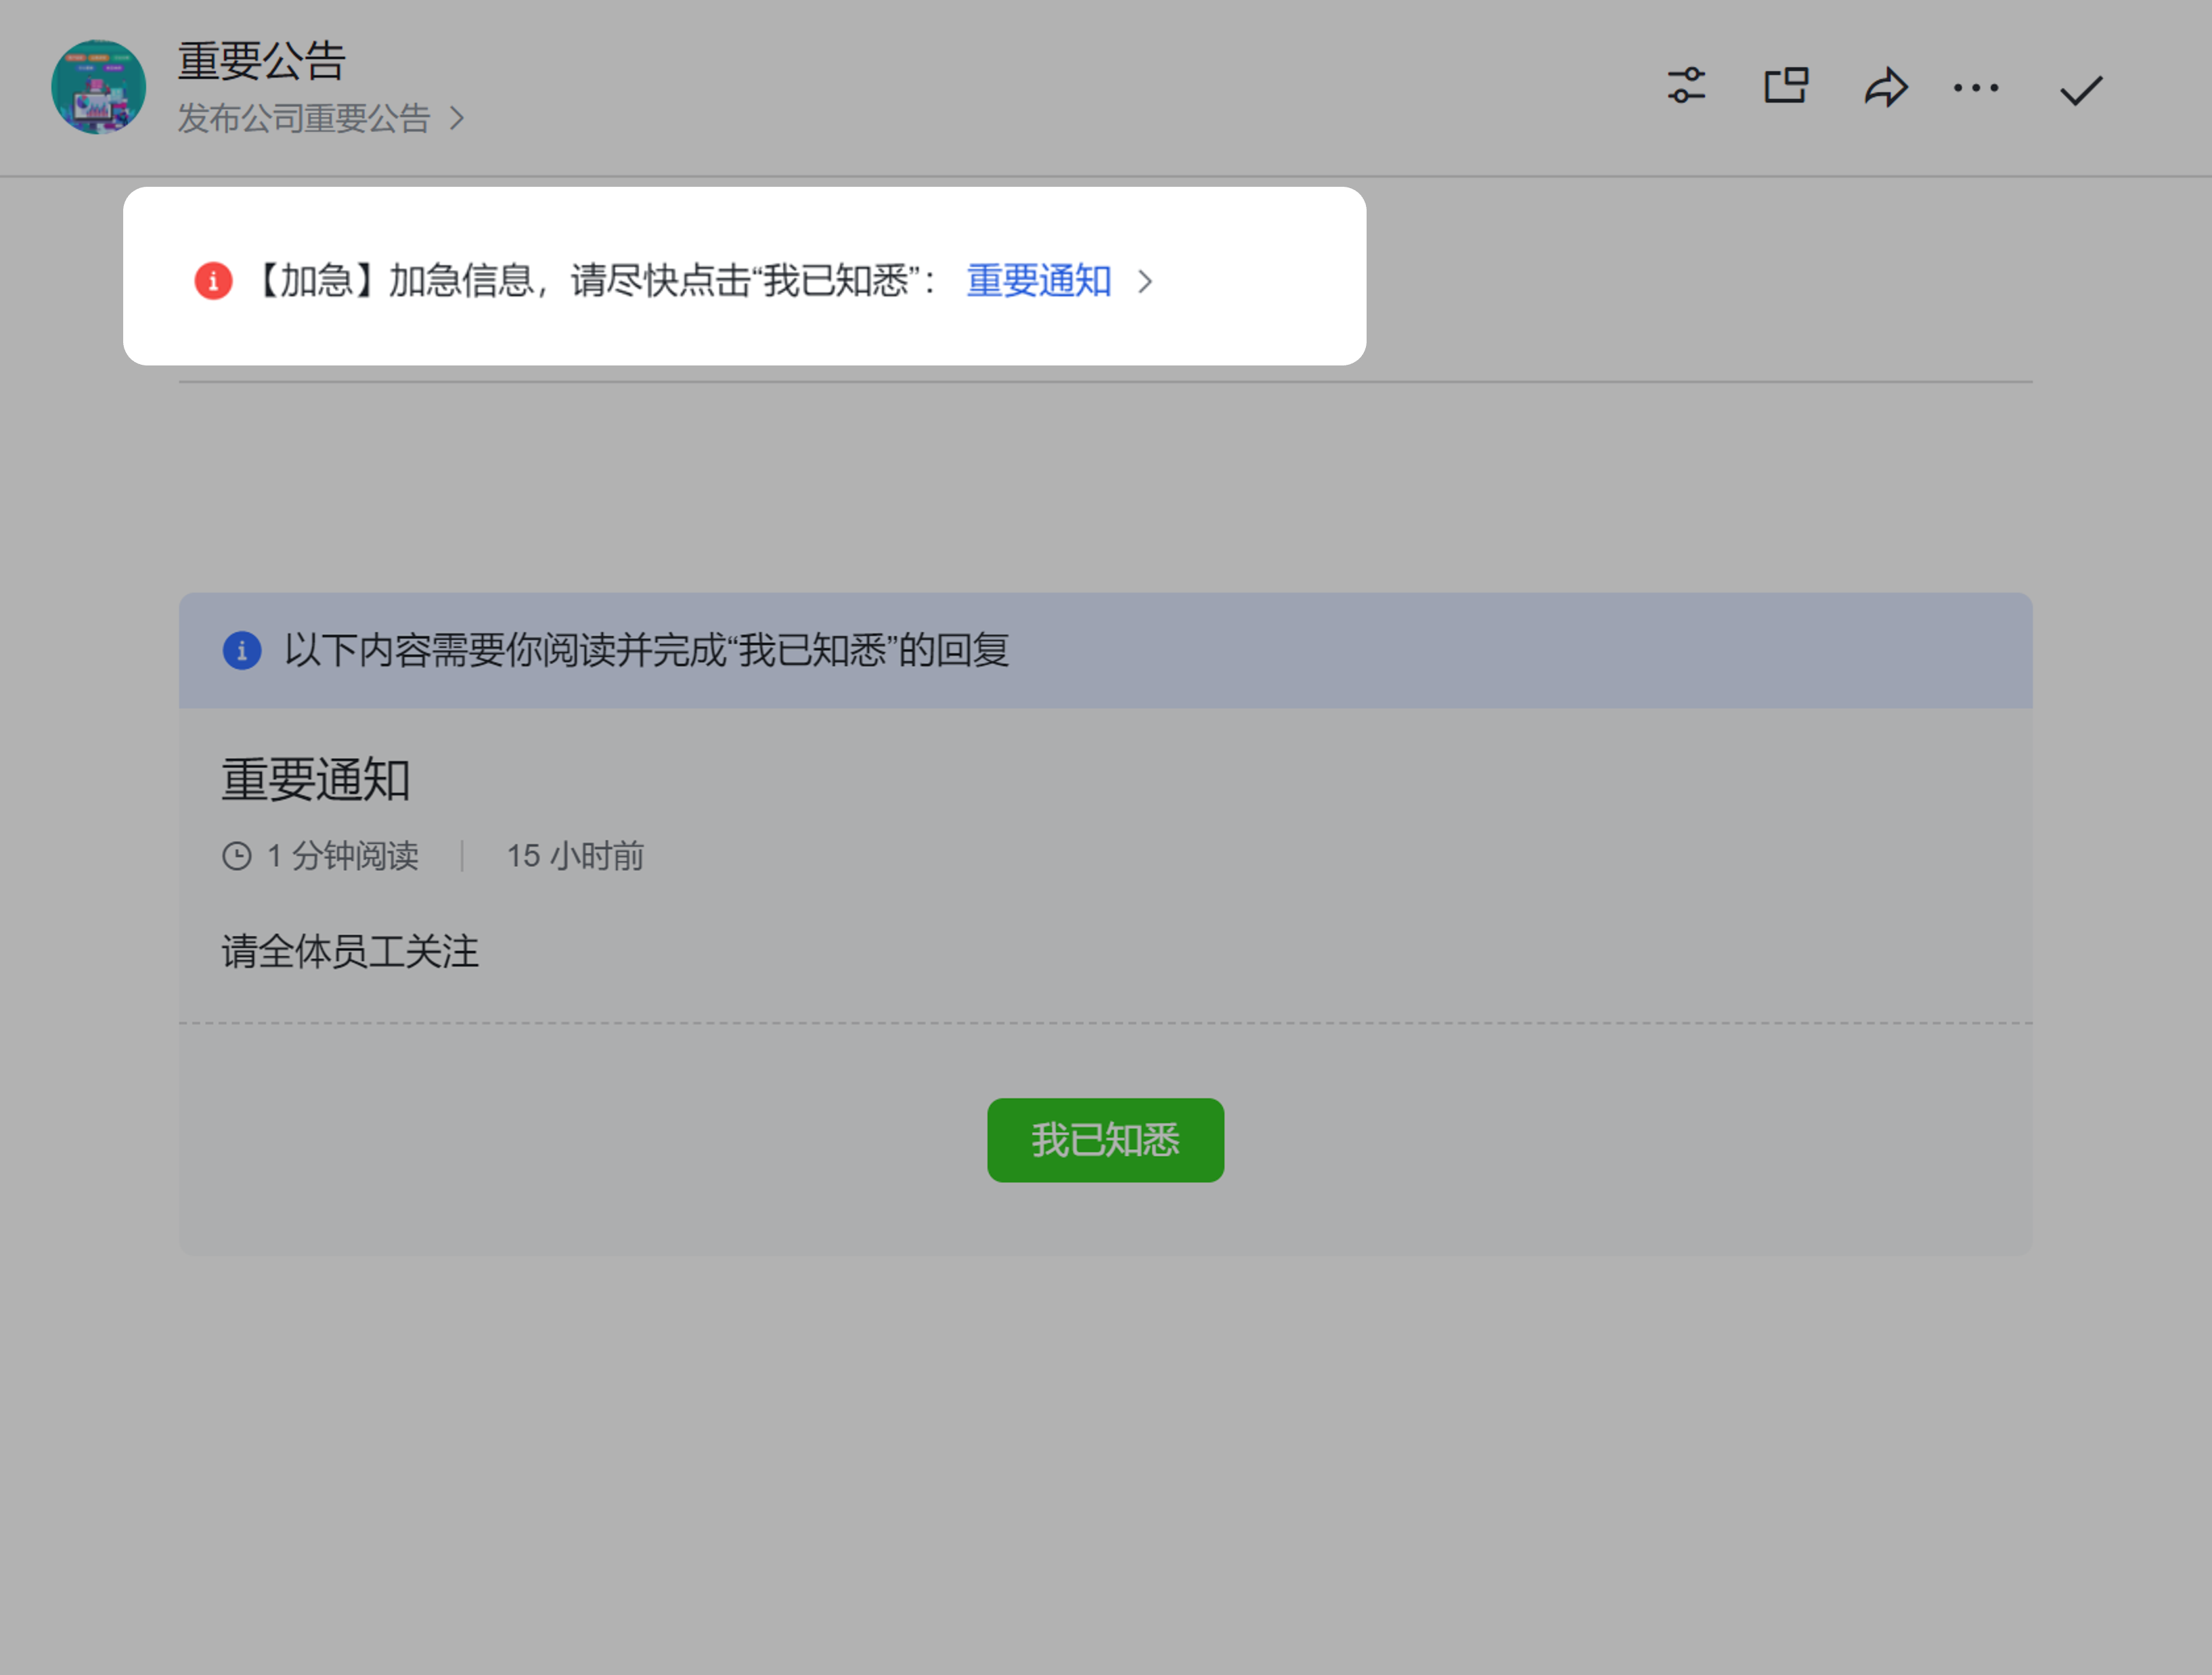Viewport: 2212px width, 1675px height.
Task: Click the pop-out window icon
Action: tap(1785, 86)
